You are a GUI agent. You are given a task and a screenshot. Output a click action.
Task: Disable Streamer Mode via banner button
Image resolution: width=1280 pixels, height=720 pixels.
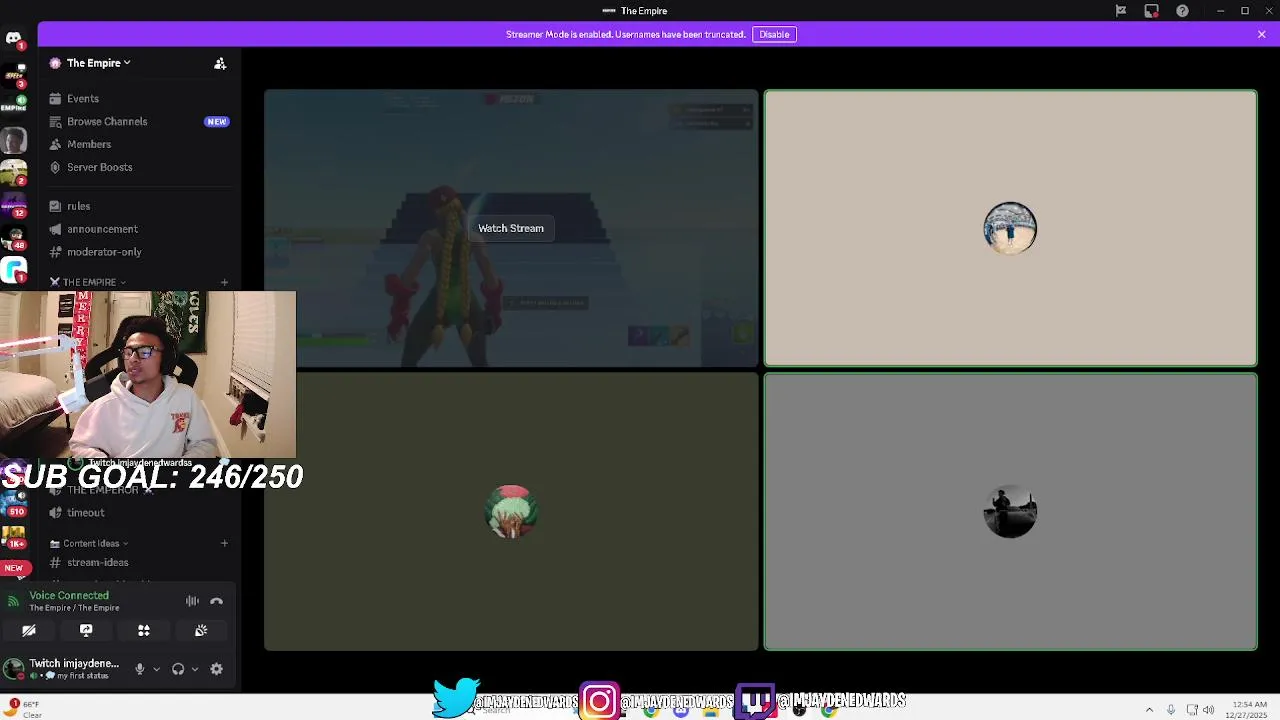[774, 34]
